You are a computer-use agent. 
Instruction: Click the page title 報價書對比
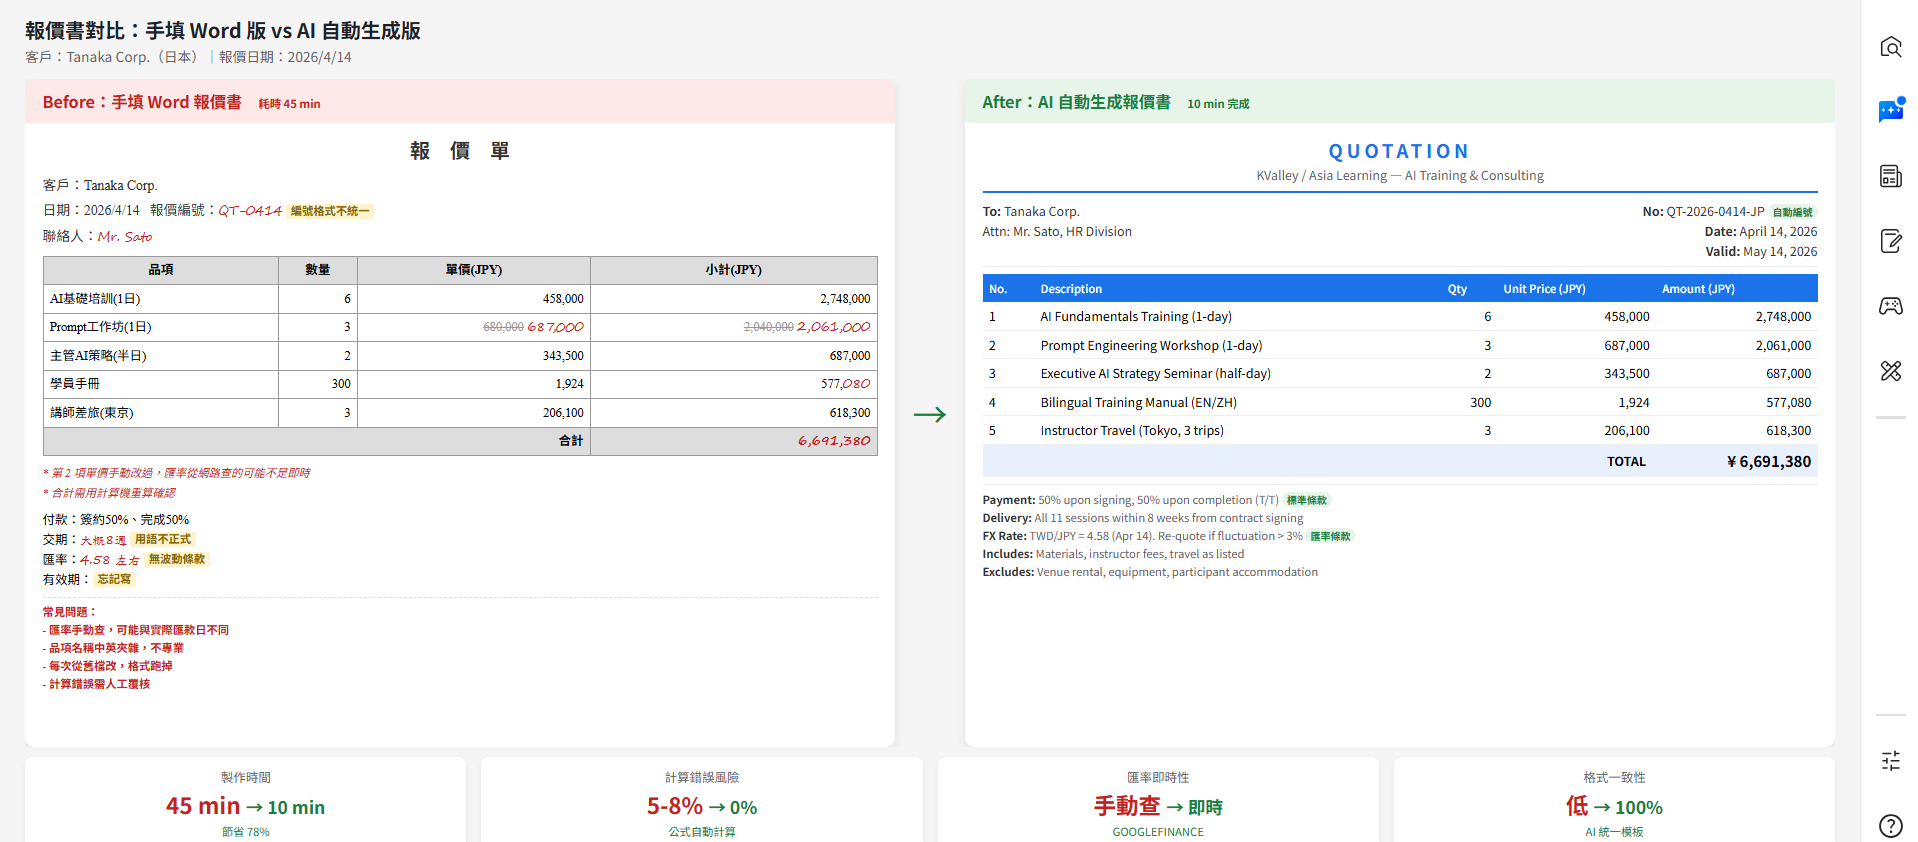223,31
